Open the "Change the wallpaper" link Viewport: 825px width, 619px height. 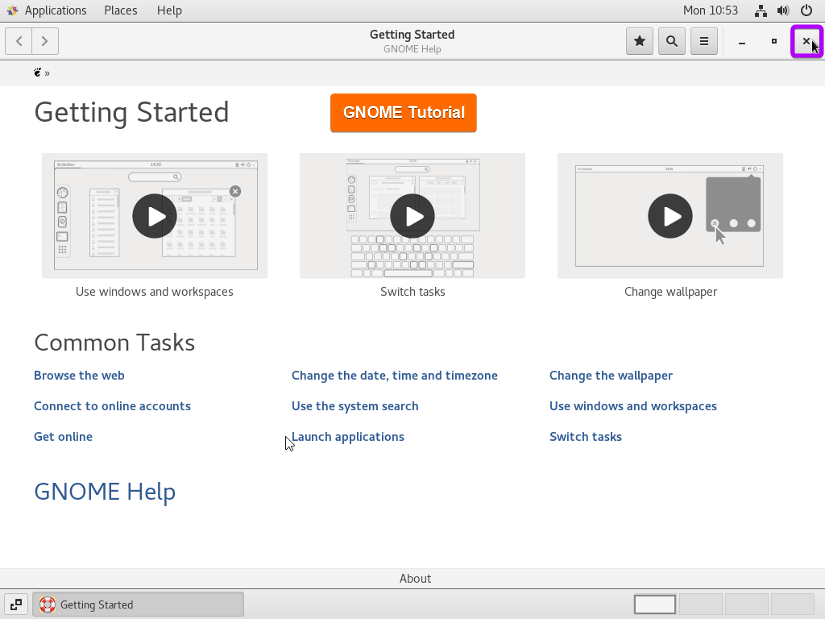[611, 375]
